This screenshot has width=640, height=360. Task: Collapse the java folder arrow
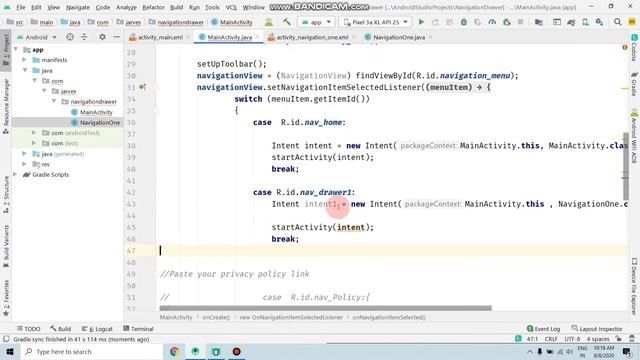[x=25, y=70]
